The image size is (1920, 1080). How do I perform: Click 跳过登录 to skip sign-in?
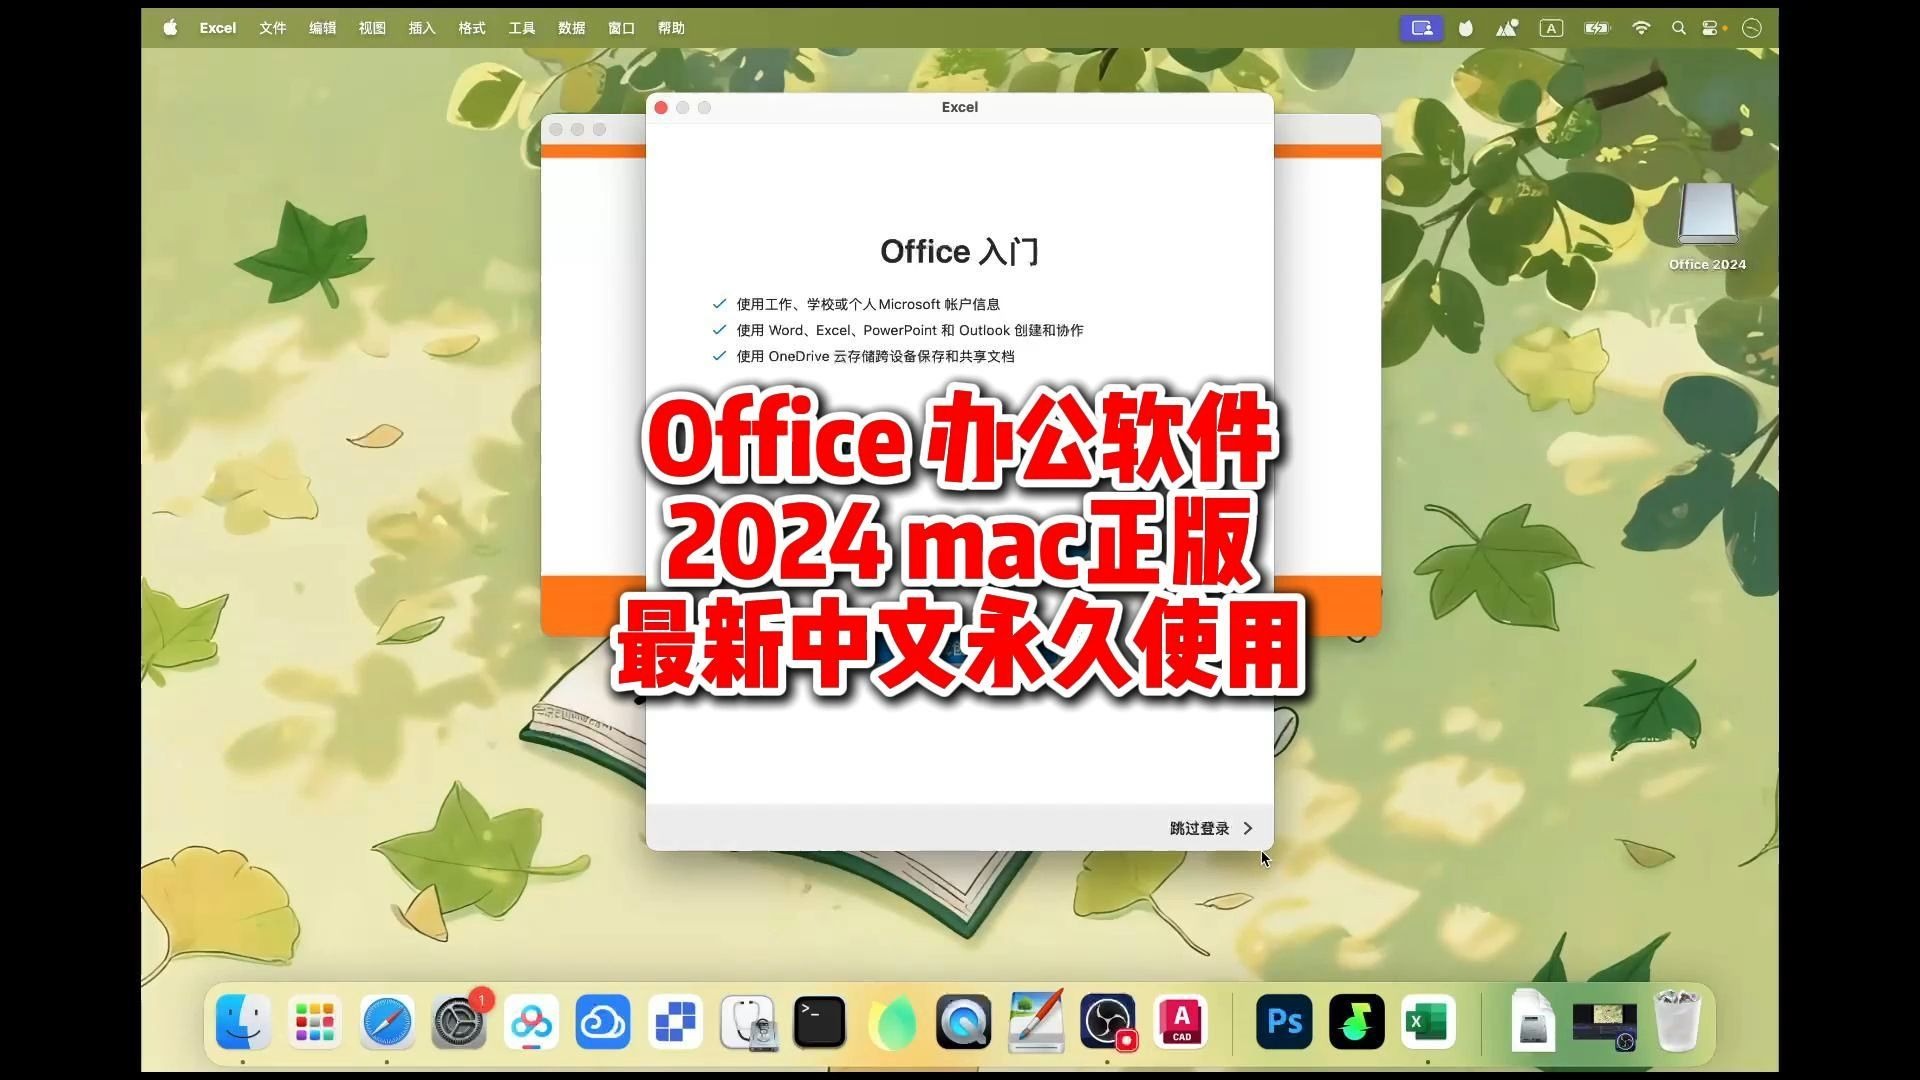pyautogui.click(x=1200, y=828)
